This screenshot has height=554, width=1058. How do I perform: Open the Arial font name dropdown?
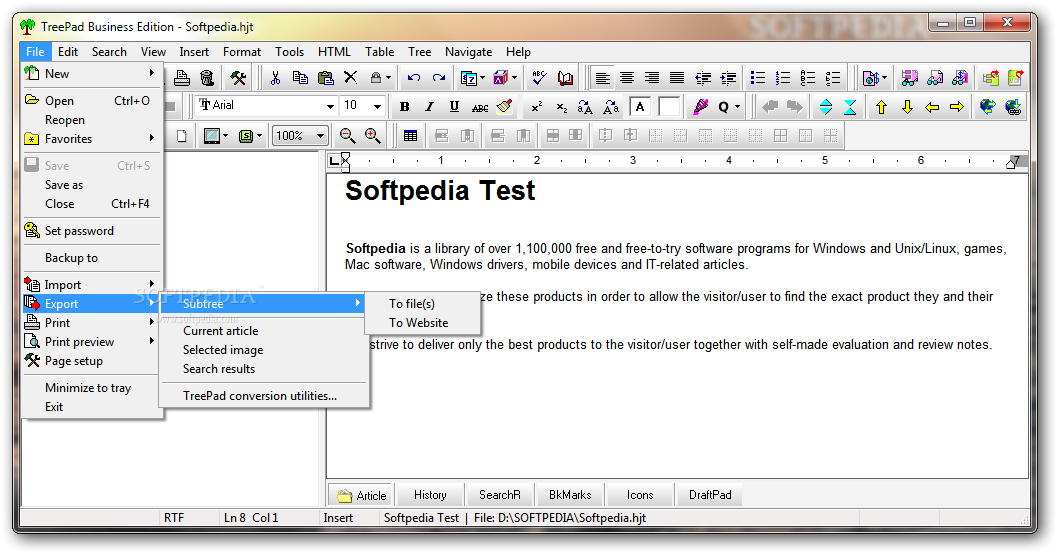[330, 107]
